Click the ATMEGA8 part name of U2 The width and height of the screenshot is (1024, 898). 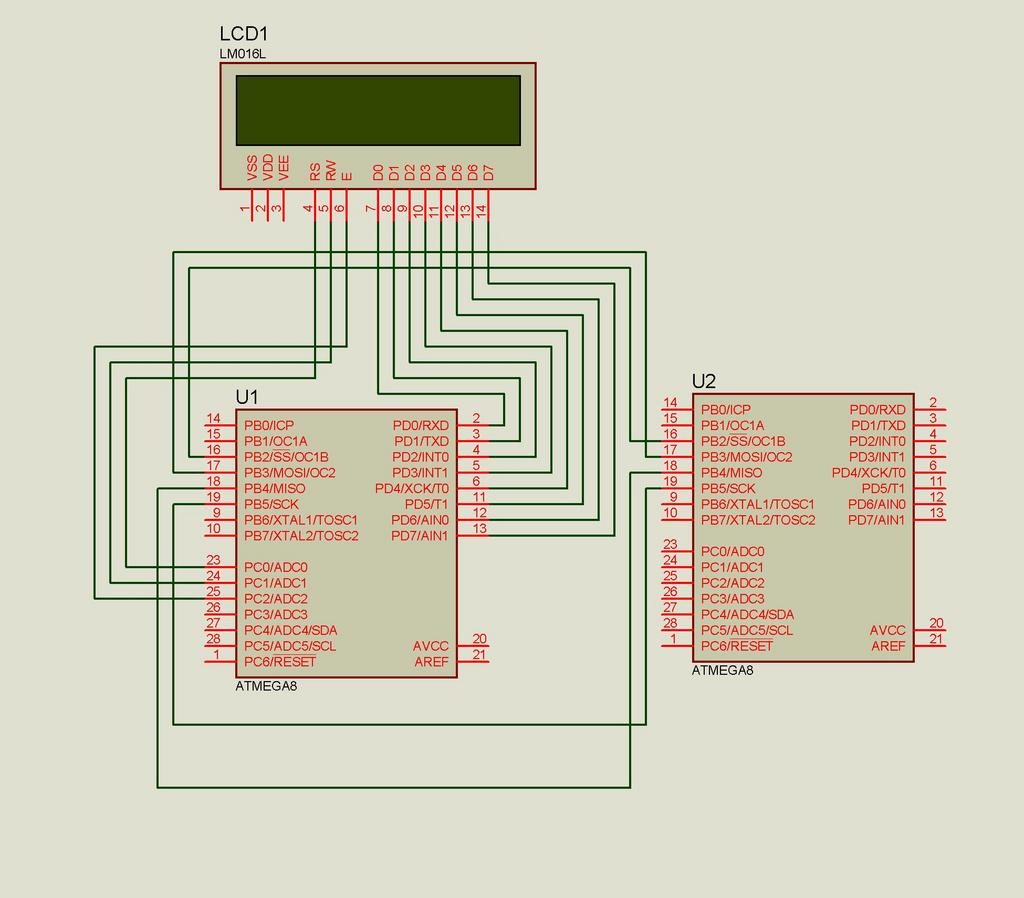(722, 671)
